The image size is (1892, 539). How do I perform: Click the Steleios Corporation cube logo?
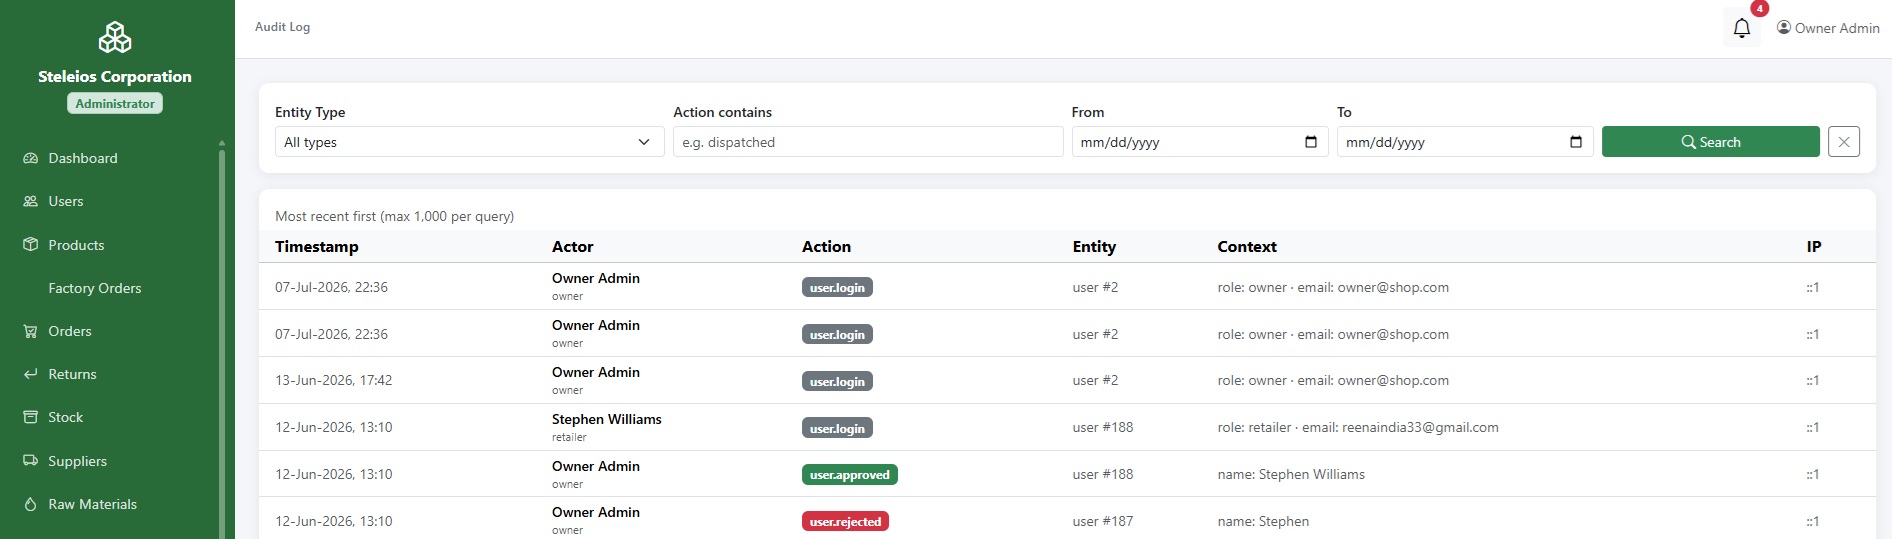pos(115,37)
